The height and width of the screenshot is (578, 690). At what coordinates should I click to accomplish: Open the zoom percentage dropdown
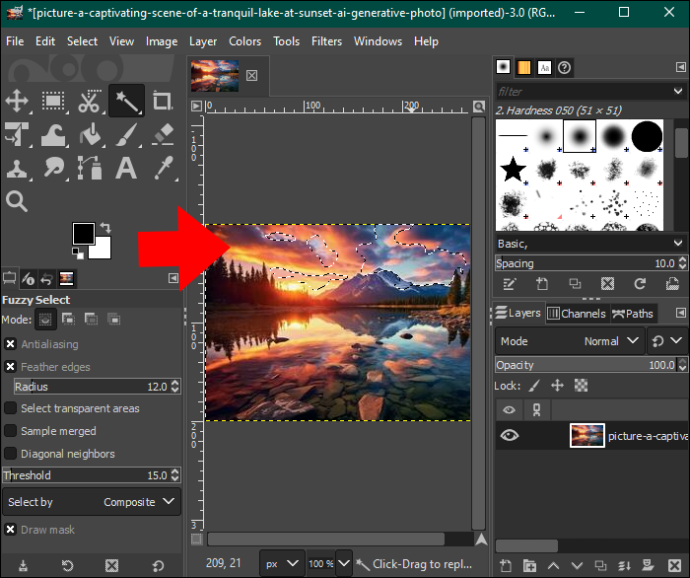344,563
